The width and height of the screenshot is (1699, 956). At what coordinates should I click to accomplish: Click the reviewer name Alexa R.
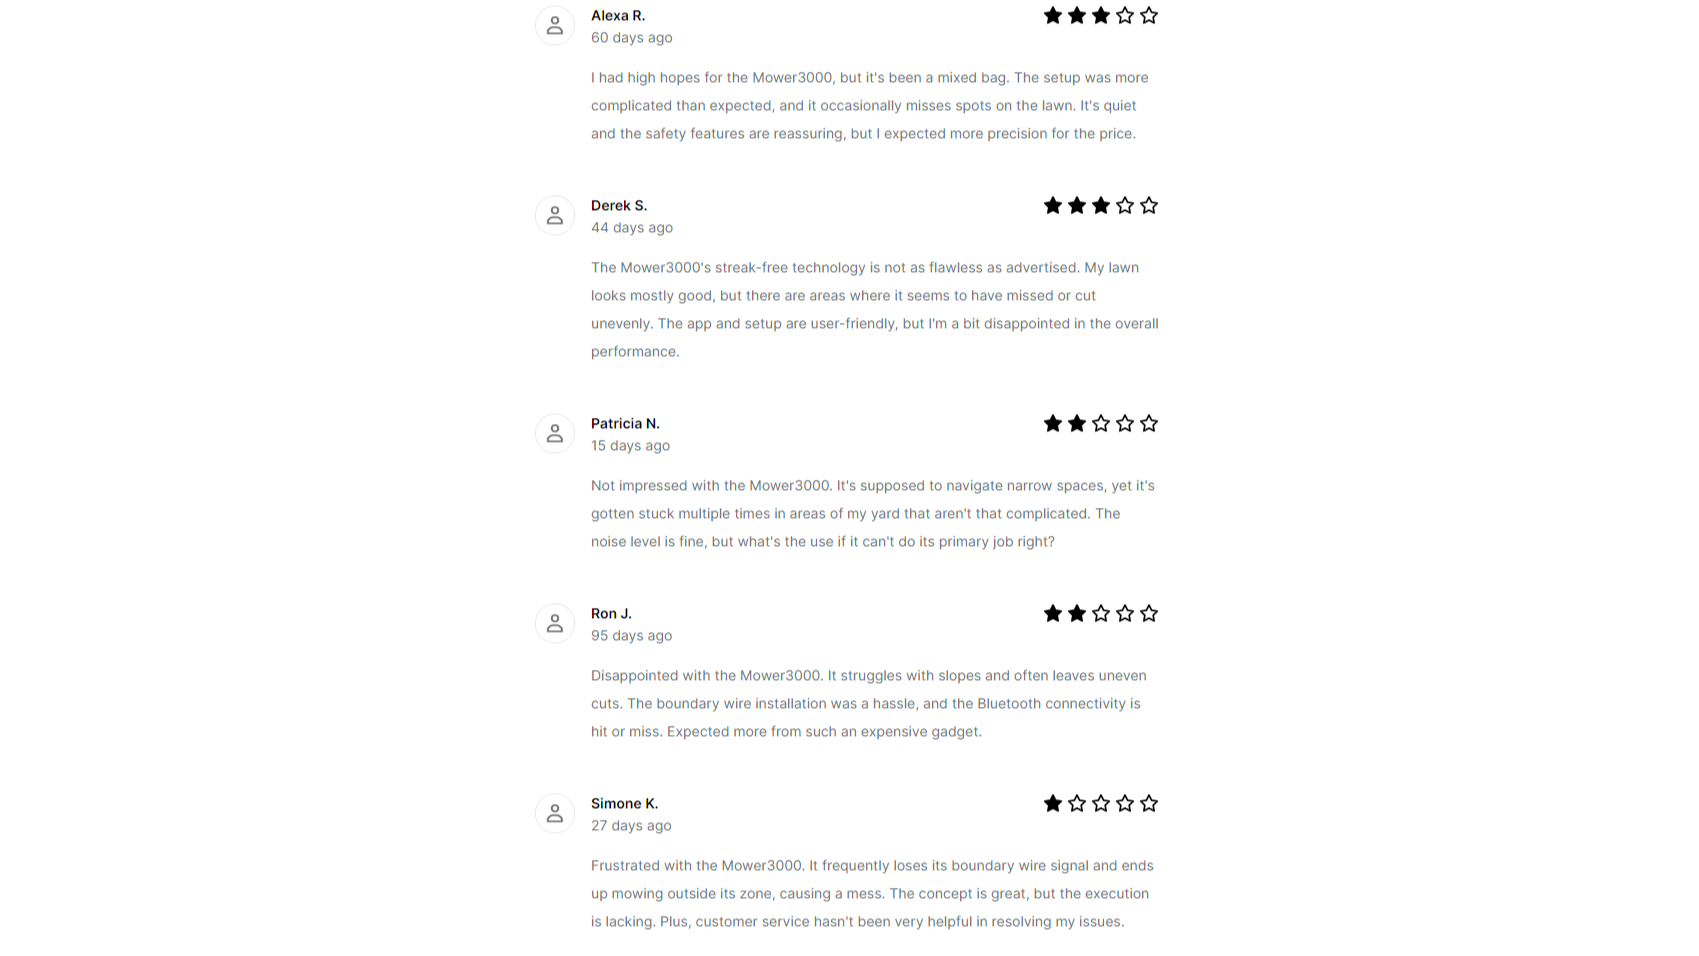618,16
